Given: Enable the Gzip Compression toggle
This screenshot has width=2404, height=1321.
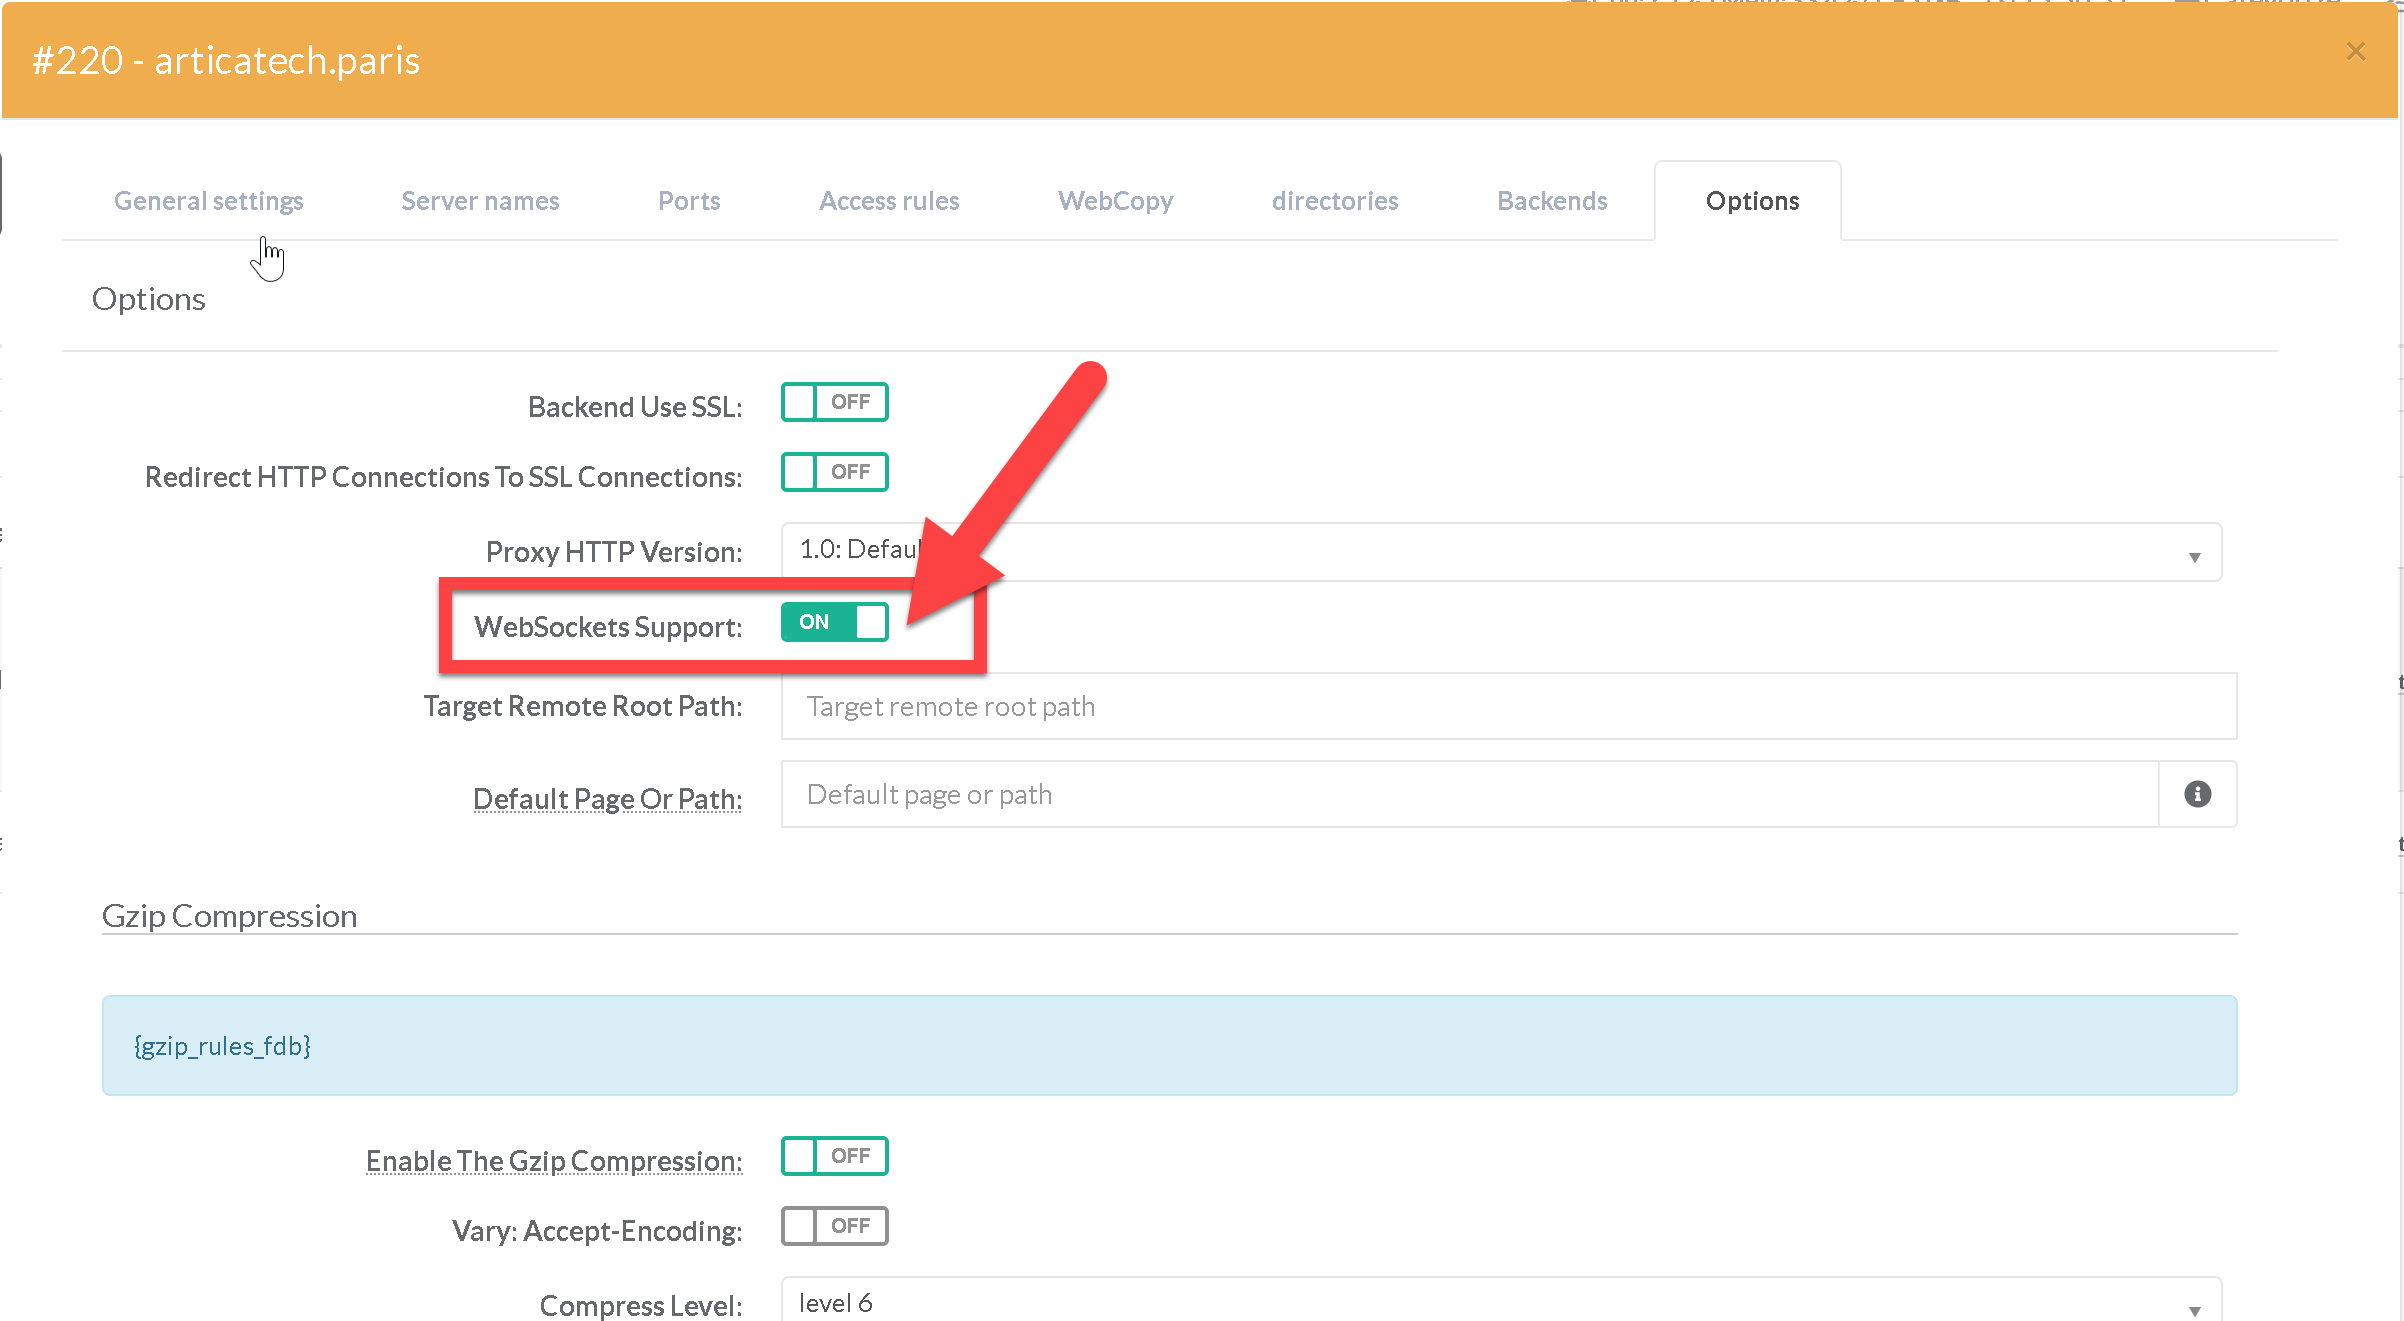Looking at the screenshot, I should point(834,1156).
